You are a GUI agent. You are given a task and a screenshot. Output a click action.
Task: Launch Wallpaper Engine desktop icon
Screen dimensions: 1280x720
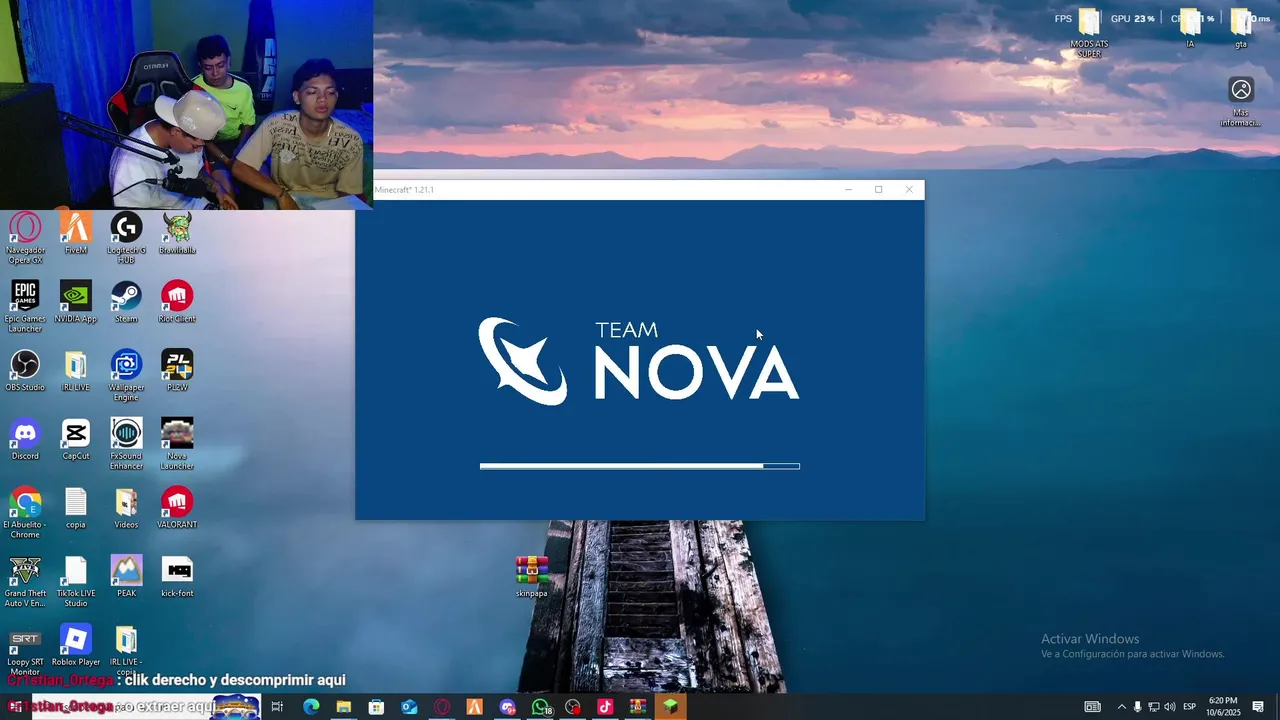tap(126, 375)
